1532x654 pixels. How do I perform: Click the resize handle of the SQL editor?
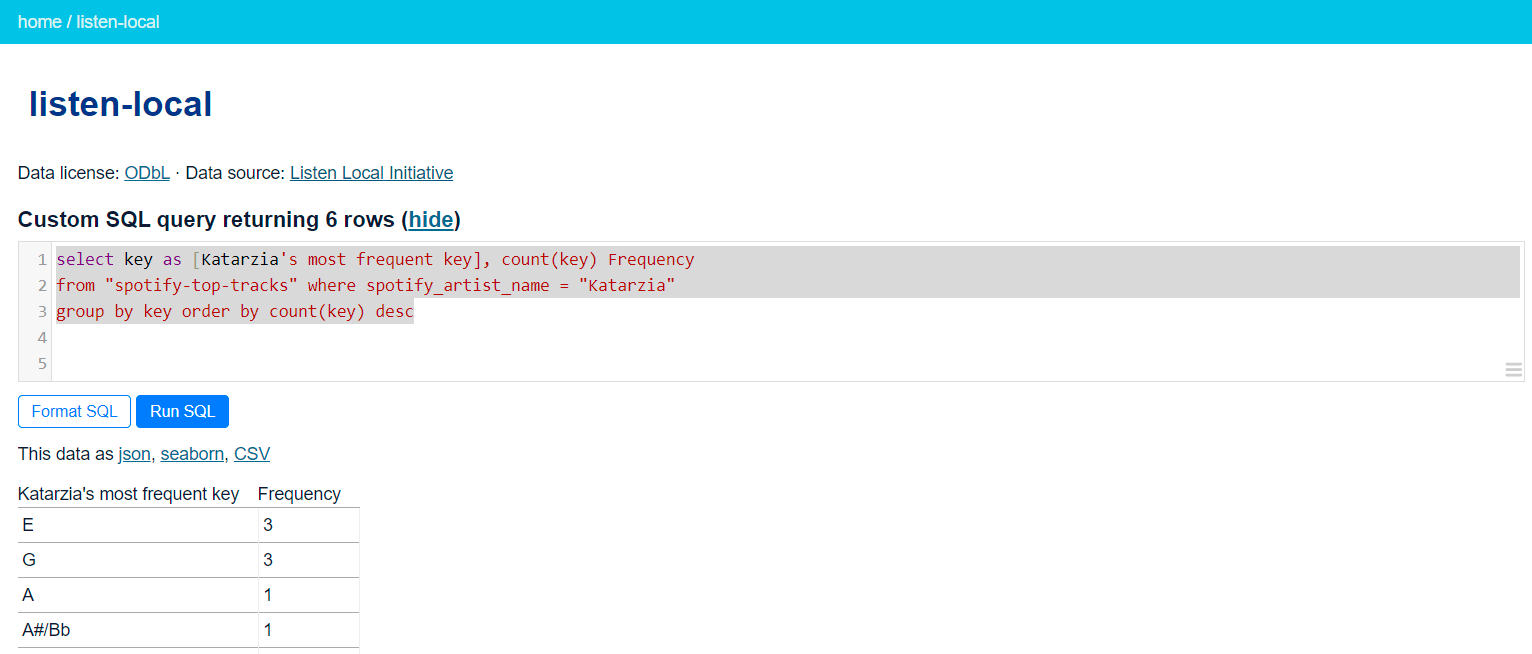(x=1513, y=370)
